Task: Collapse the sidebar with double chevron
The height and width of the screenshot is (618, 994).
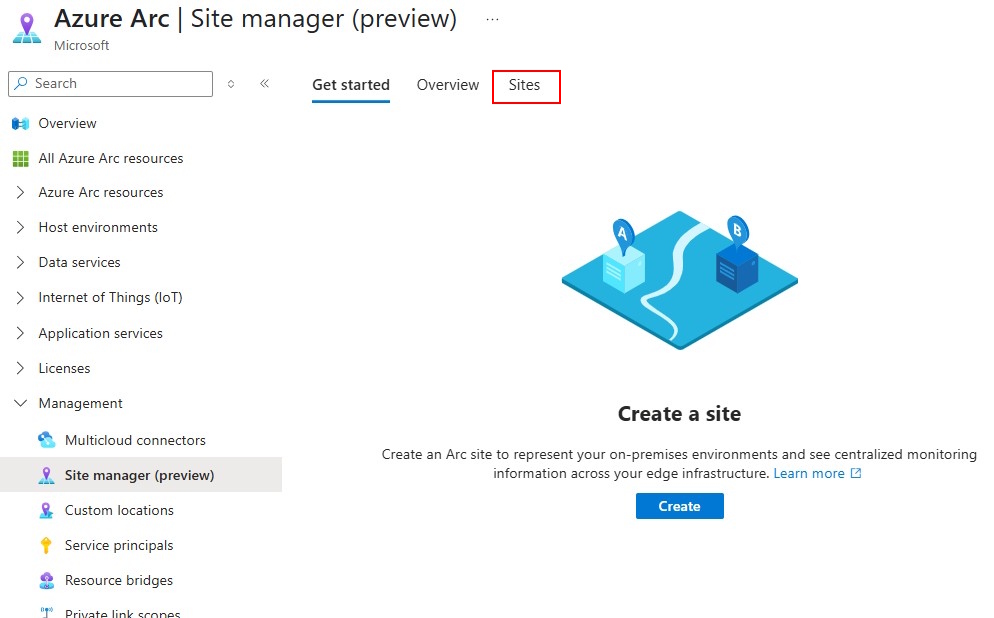Action: pos(264,83)
